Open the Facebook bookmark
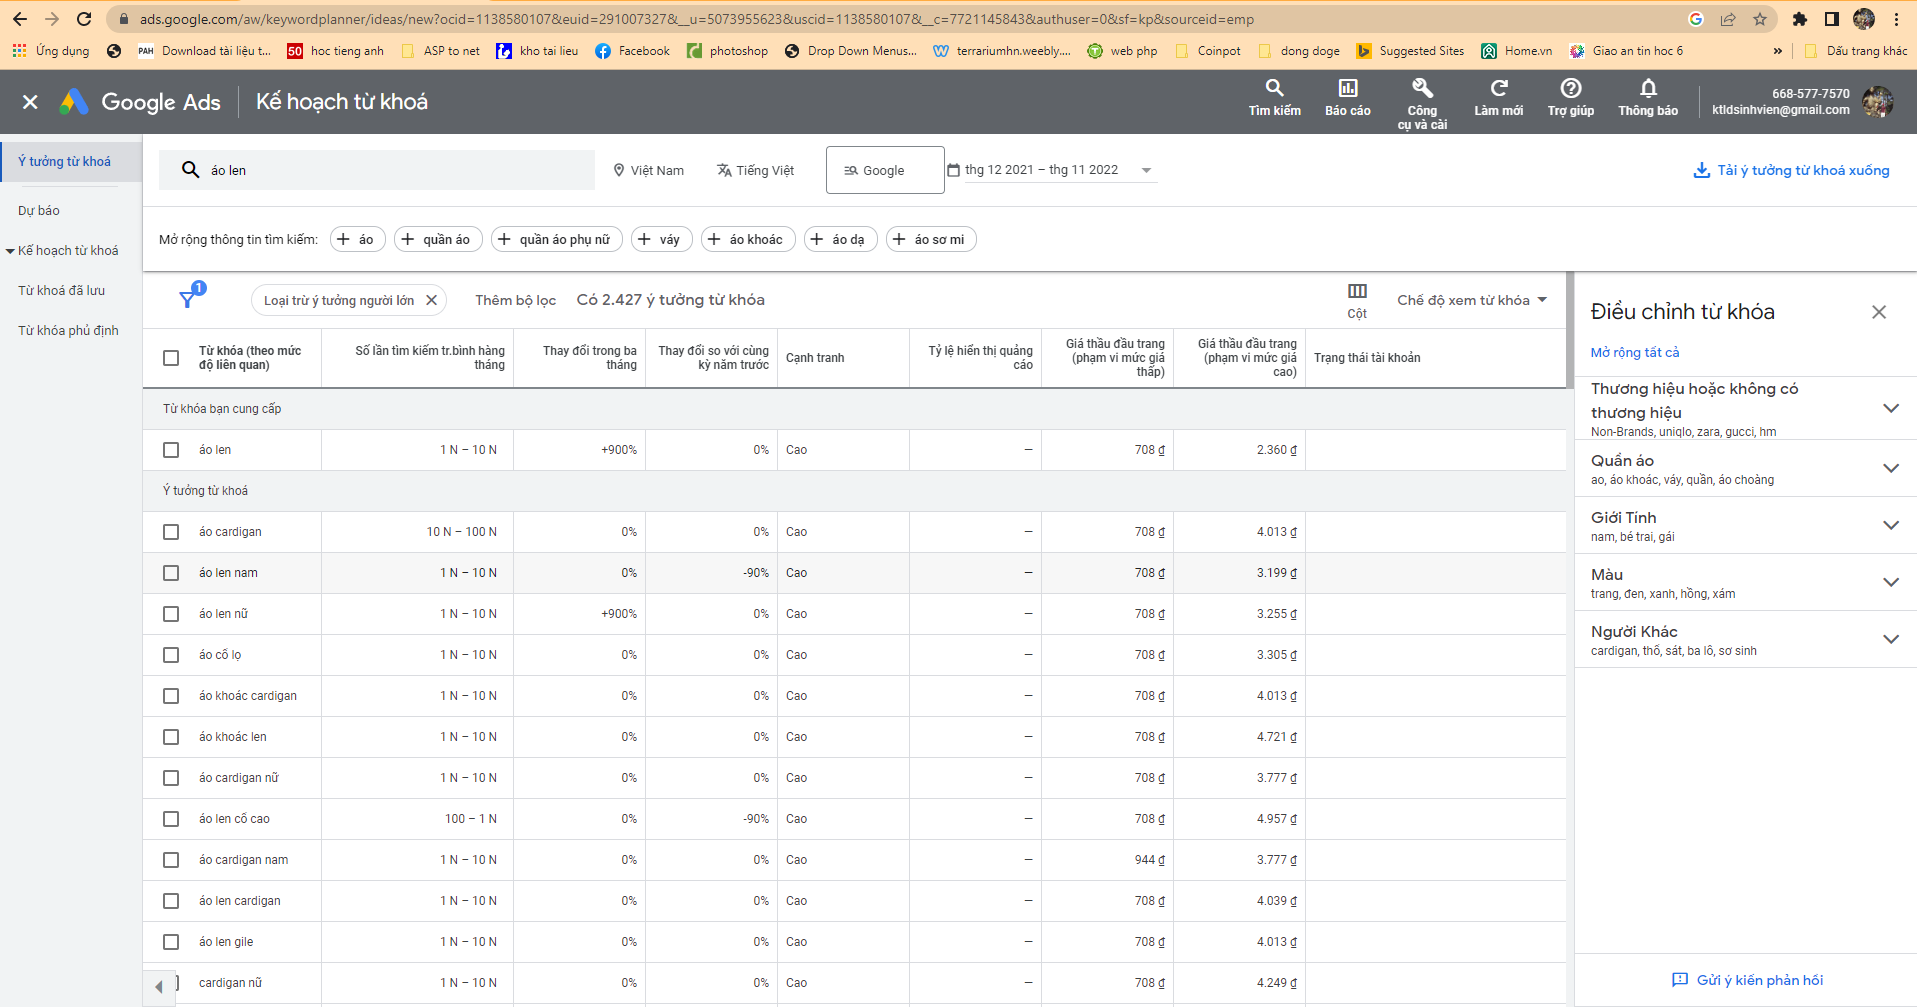1917x1007 pixels. (x=632, y=51)
